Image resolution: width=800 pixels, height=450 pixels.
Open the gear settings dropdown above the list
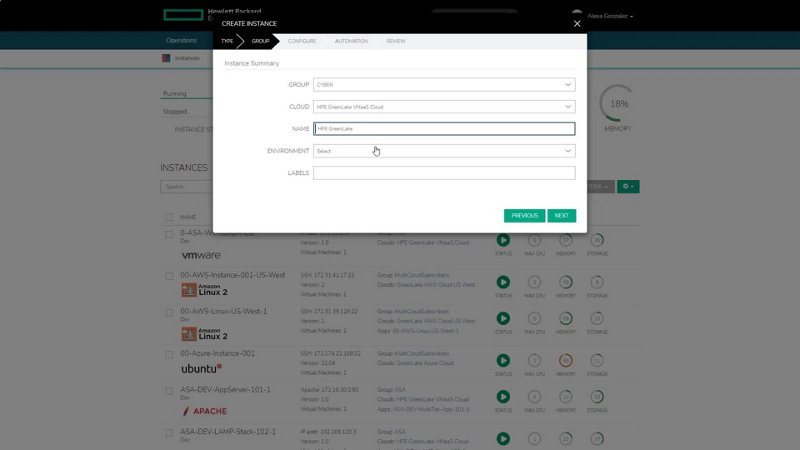tap(628, 187)
